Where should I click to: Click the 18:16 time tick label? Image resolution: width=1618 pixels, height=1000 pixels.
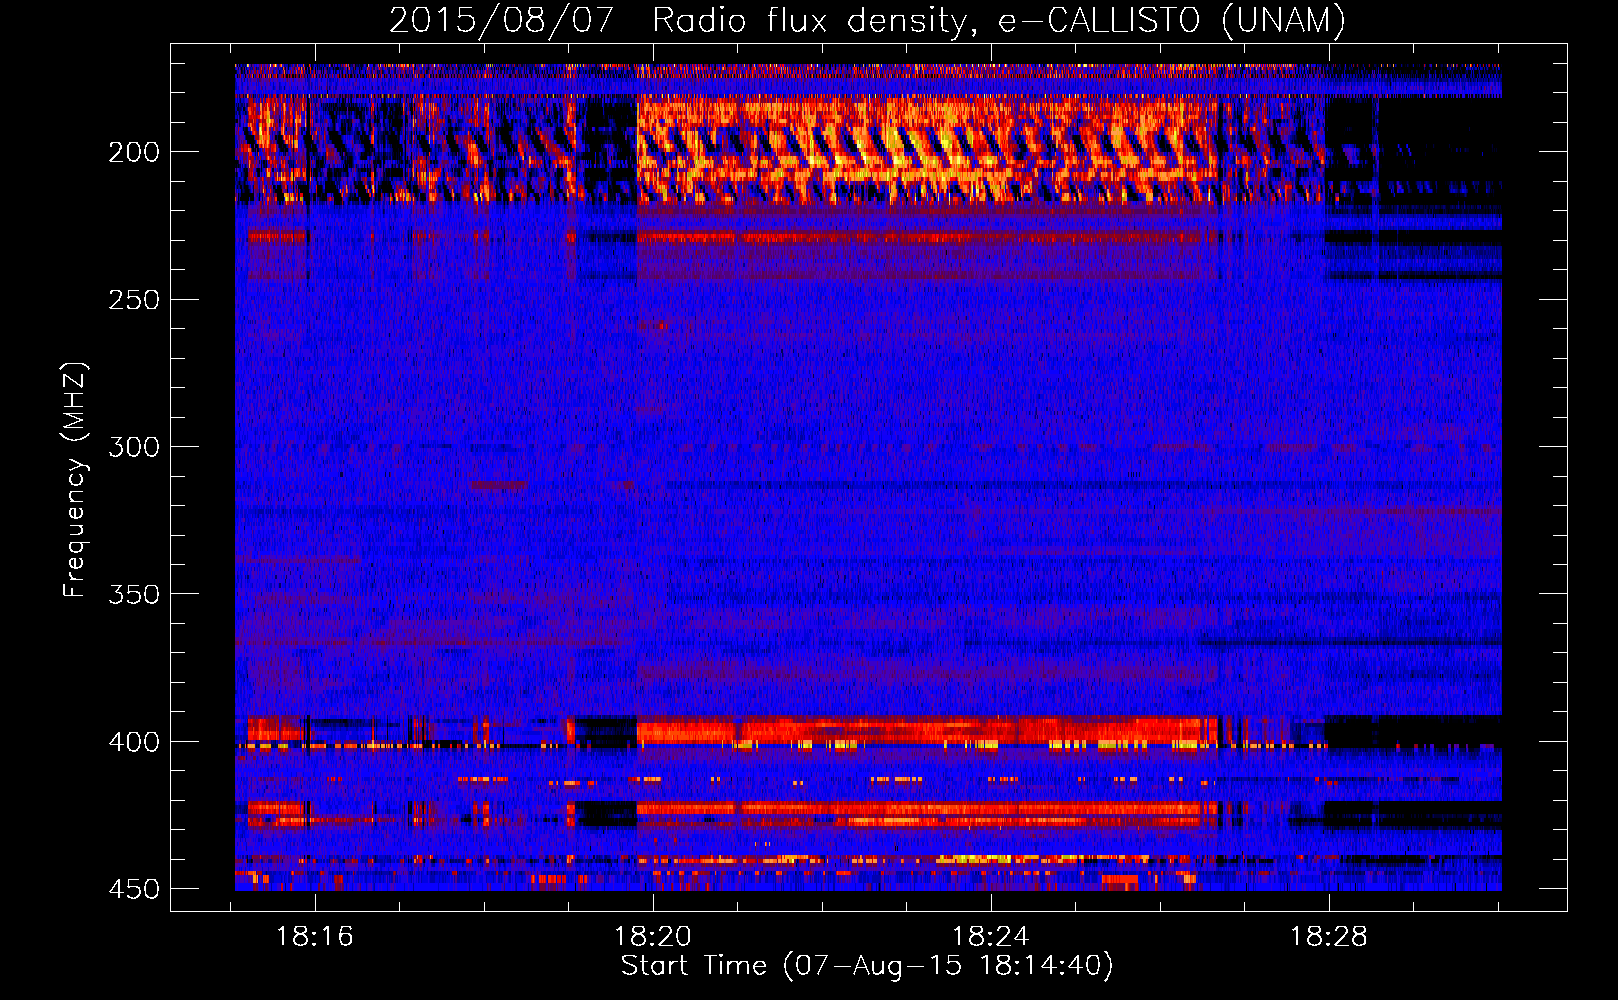click(x=315, y=937)
